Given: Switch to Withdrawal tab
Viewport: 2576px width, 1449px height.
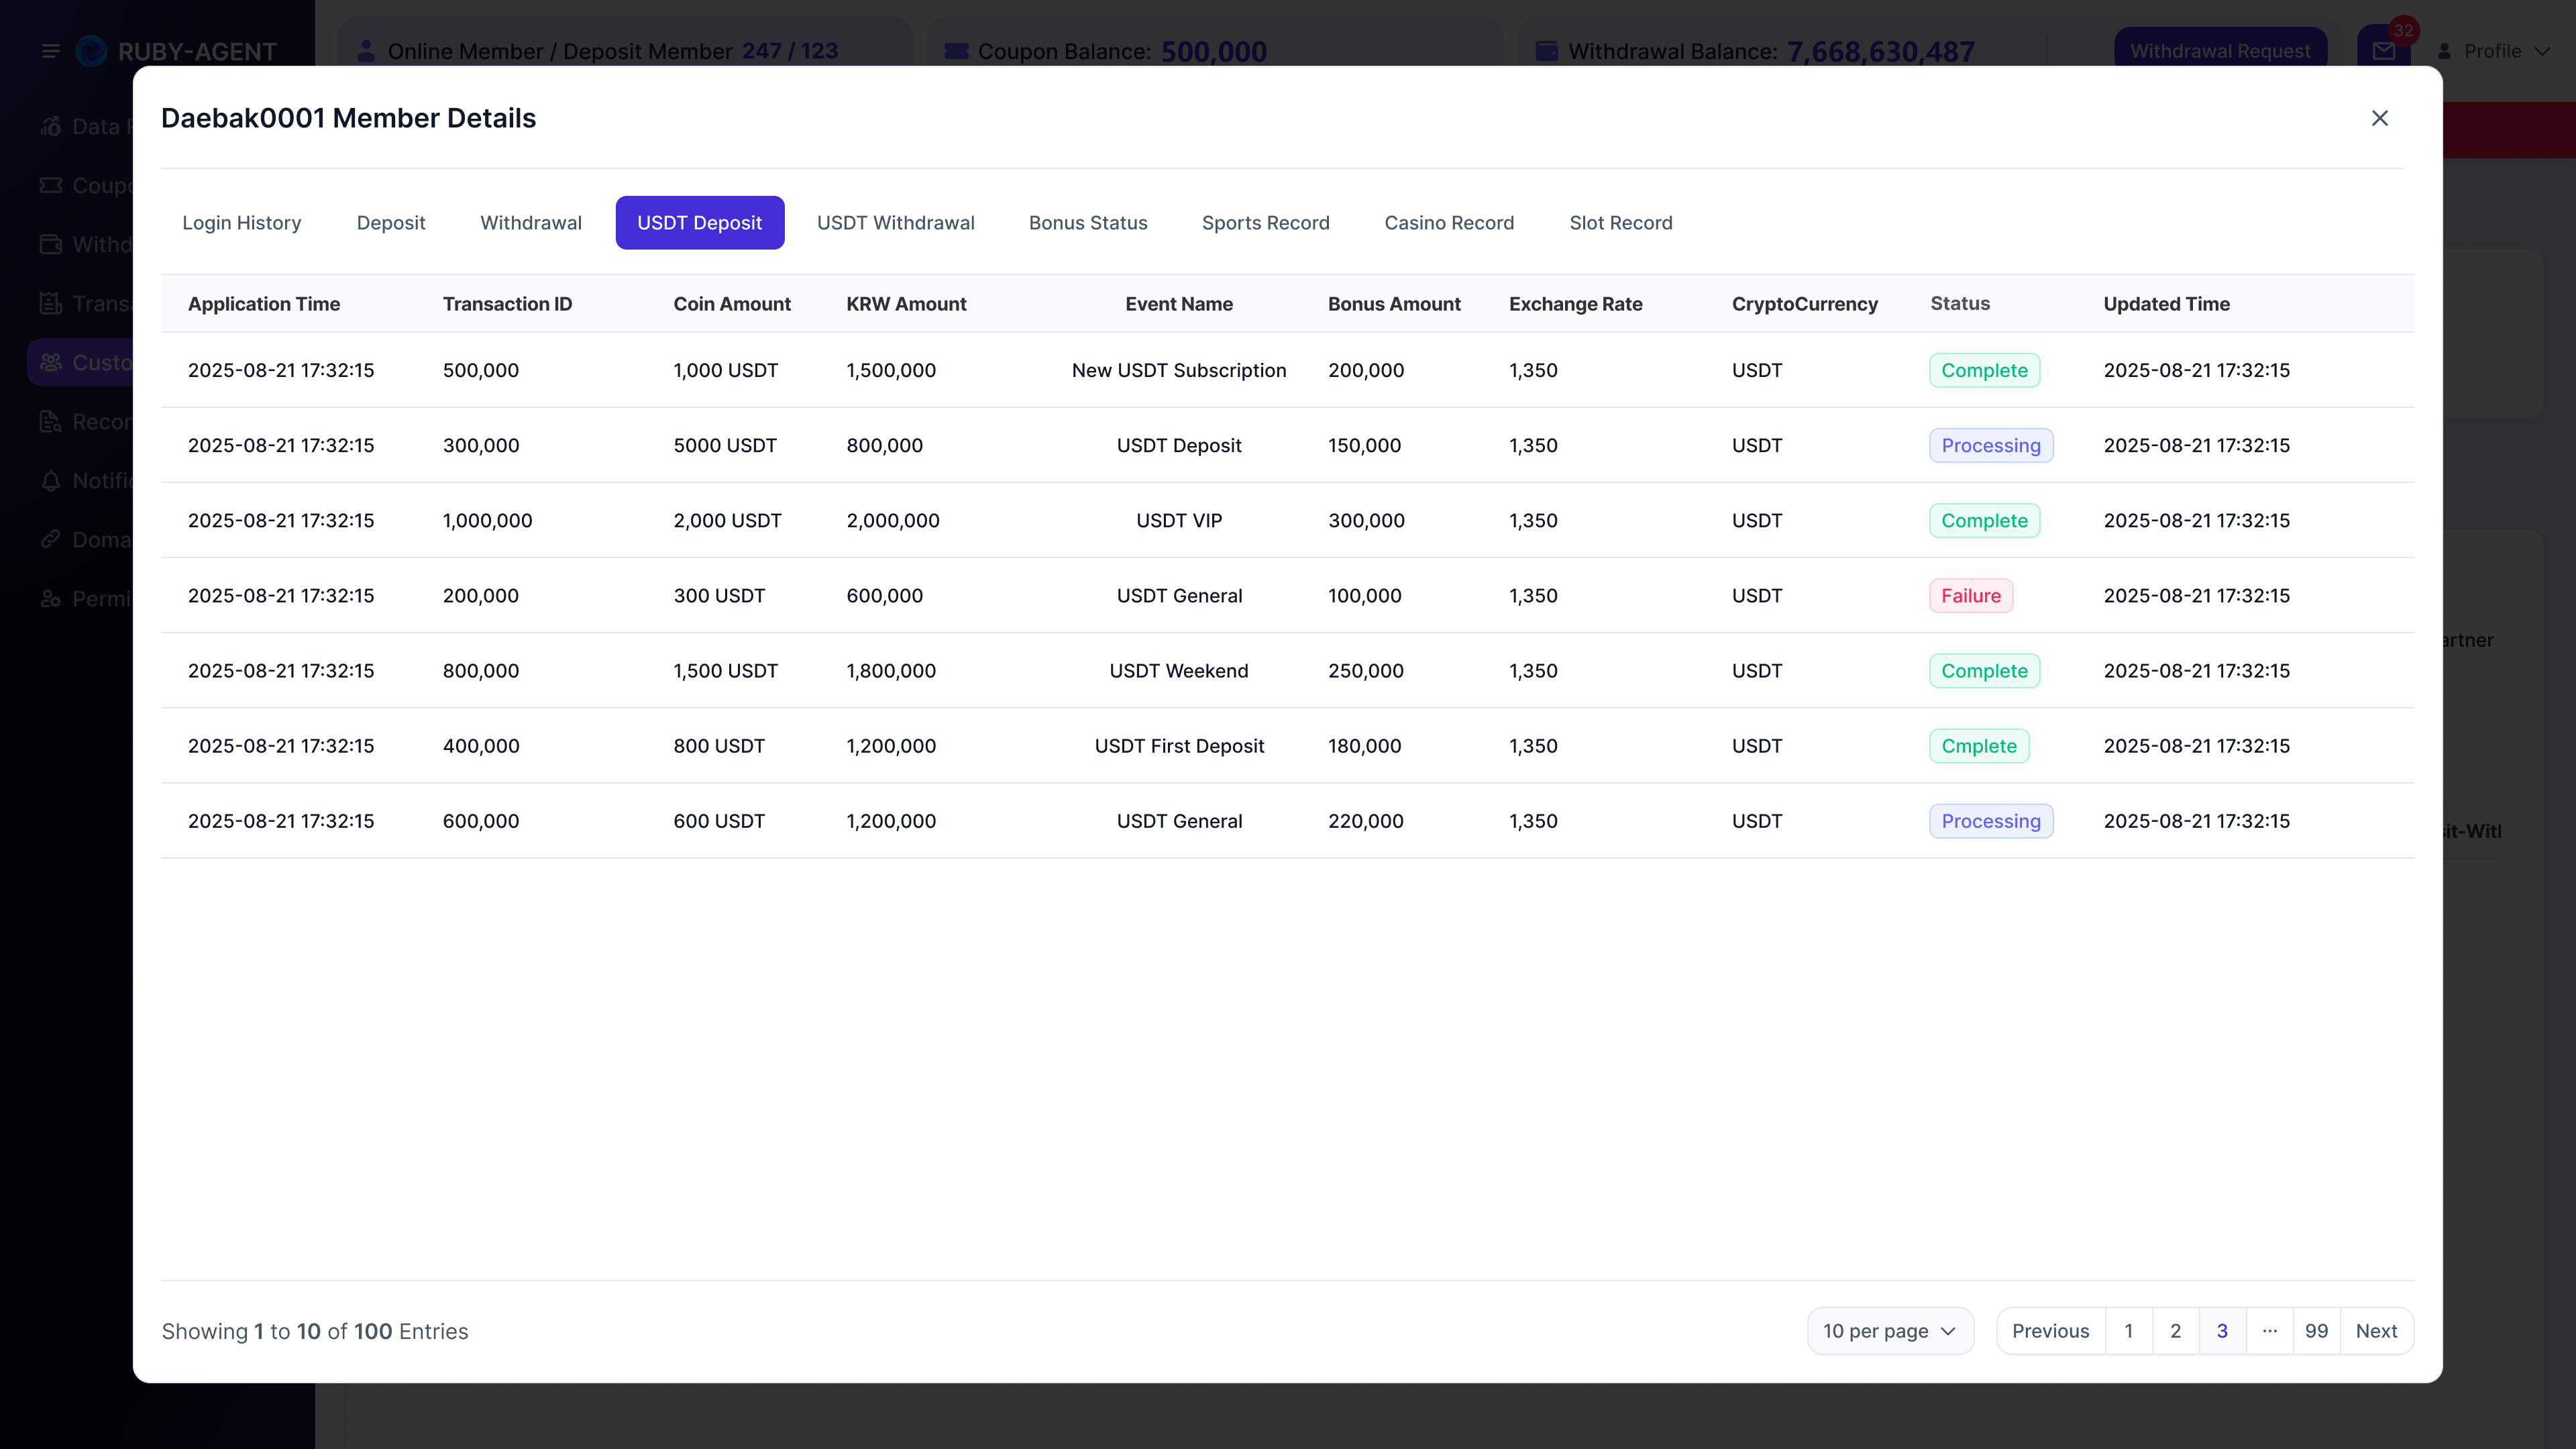Looking at the screenshot, I should (x=531, y=222).
